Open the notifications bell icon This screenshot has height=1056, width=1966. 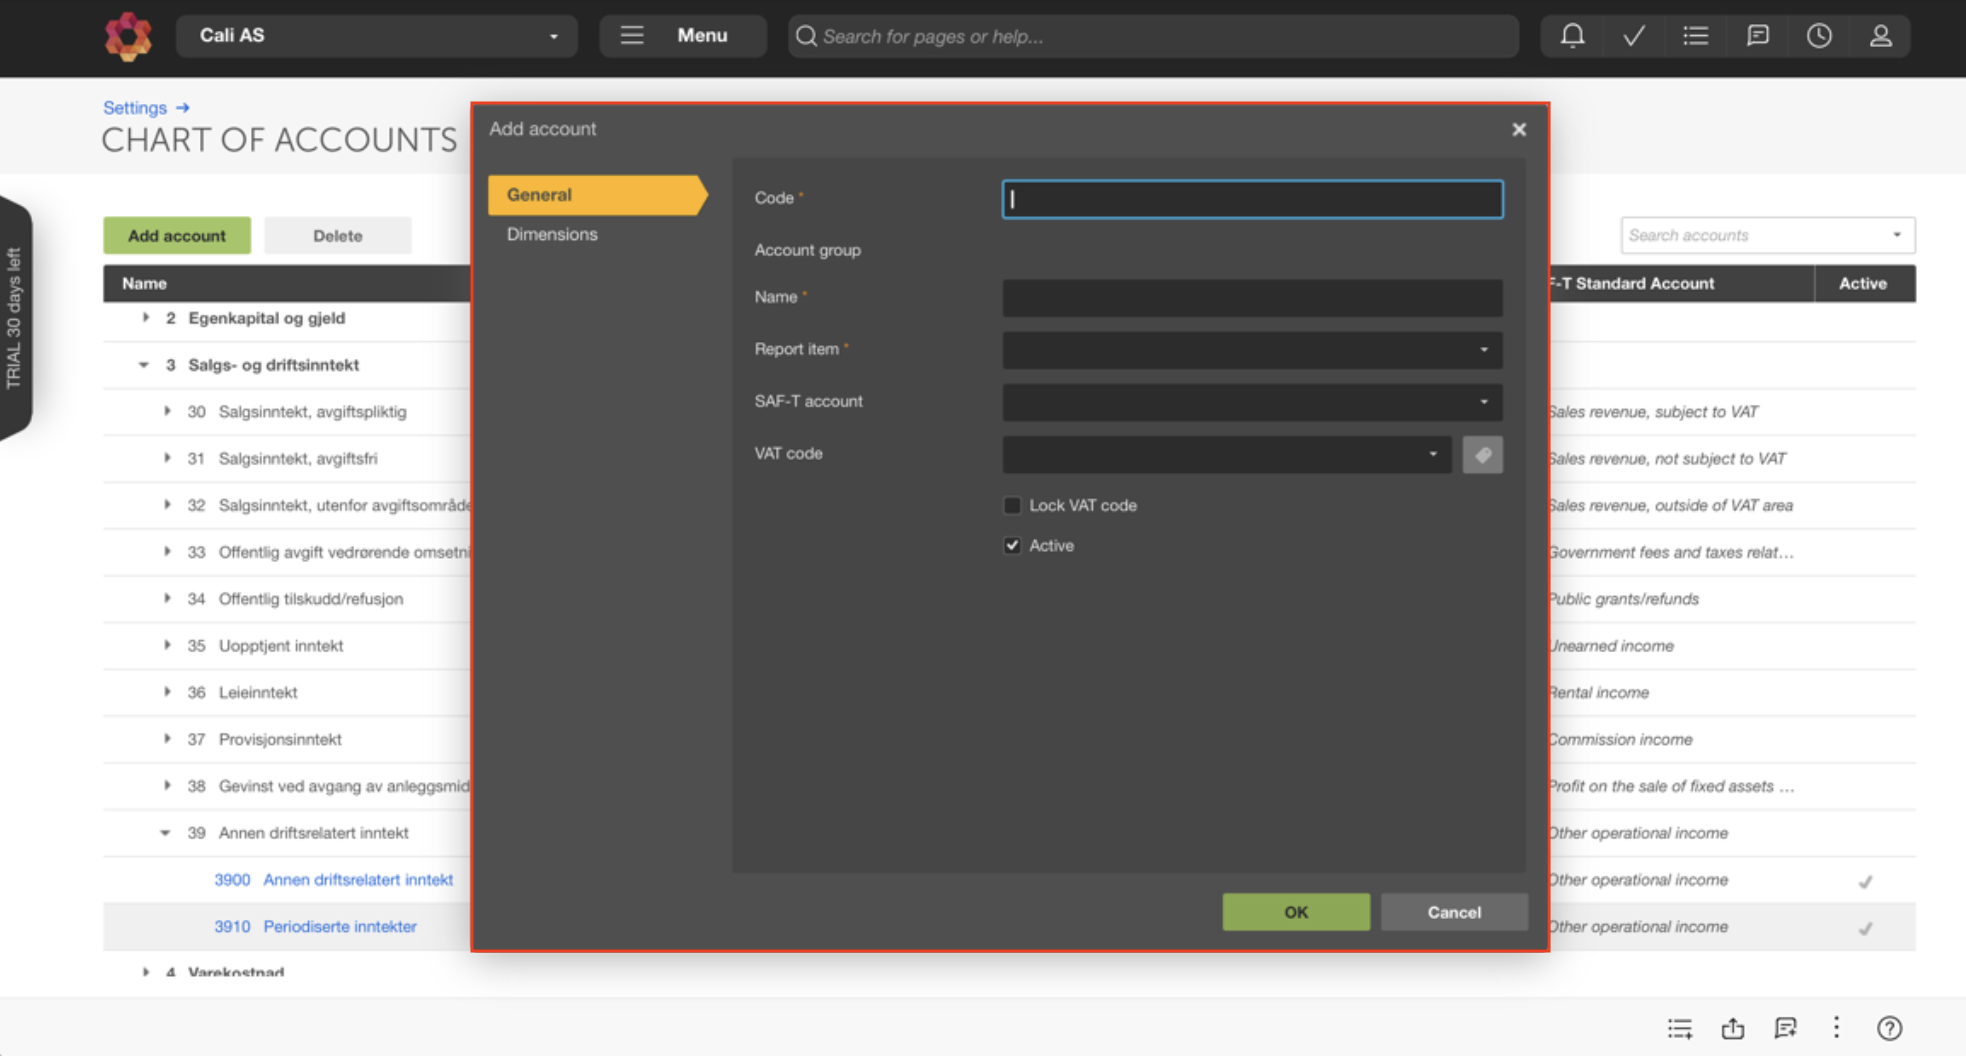[x=1572, y=36]
